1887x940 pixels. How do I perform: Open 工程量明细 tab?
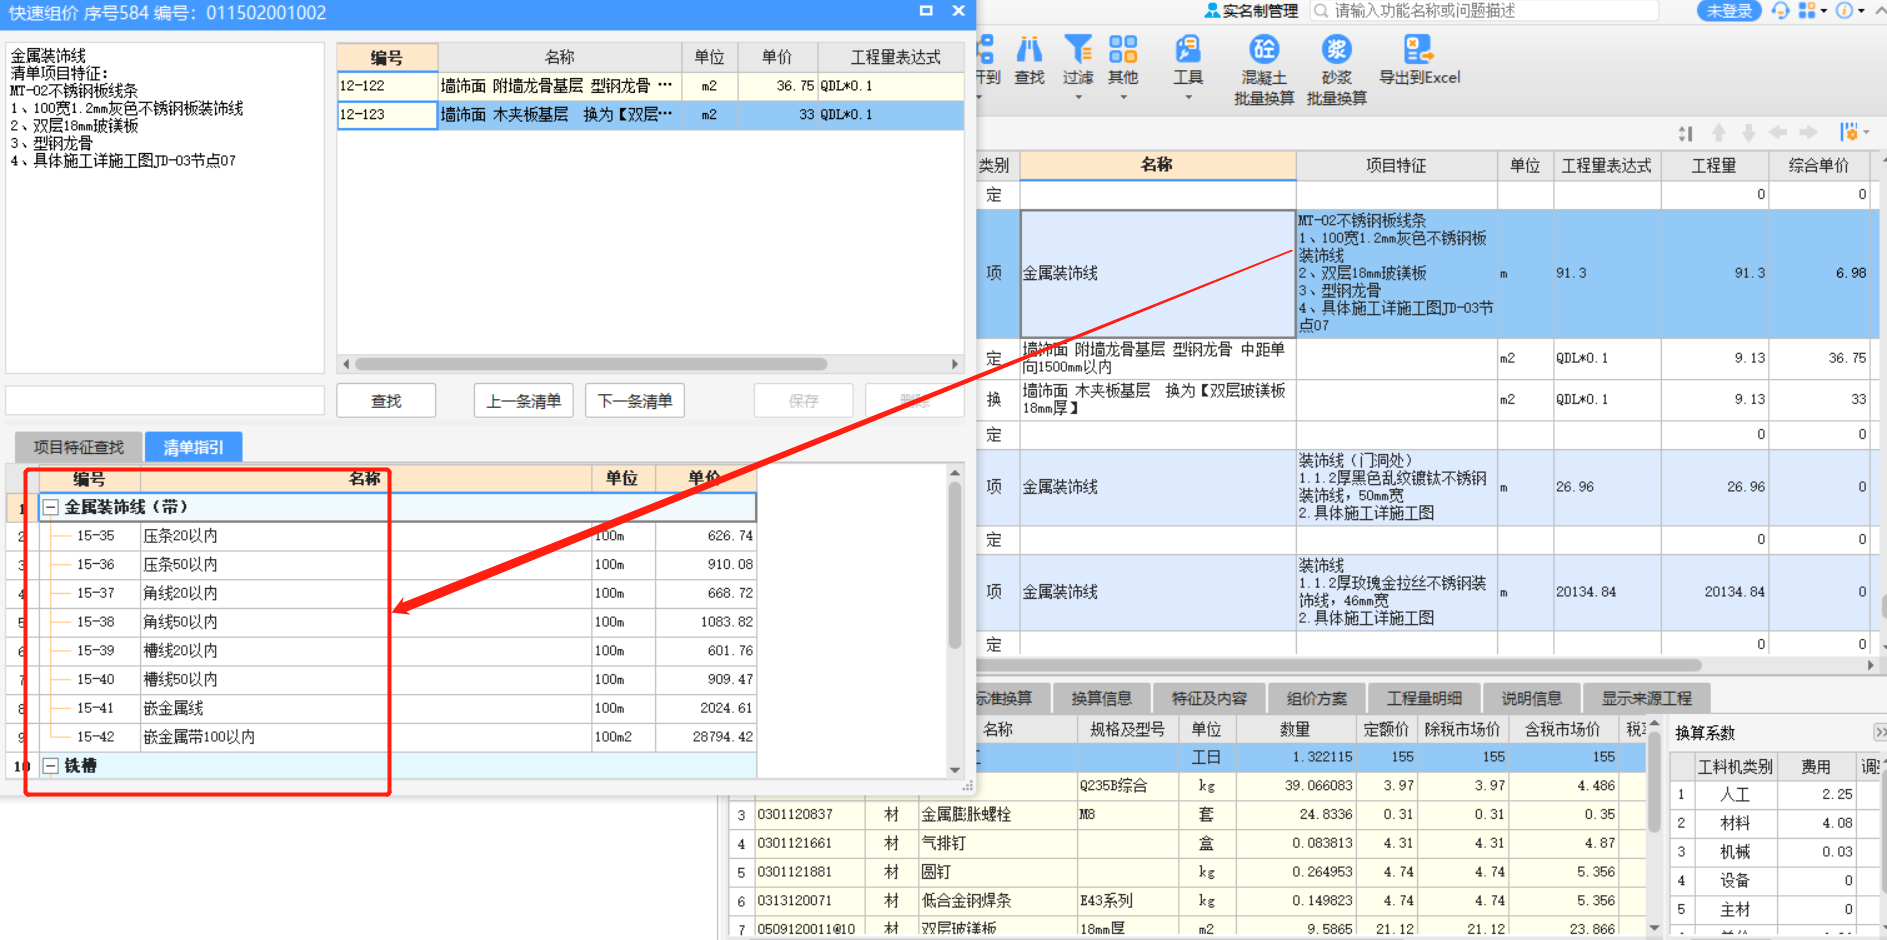coord(1424,698)
